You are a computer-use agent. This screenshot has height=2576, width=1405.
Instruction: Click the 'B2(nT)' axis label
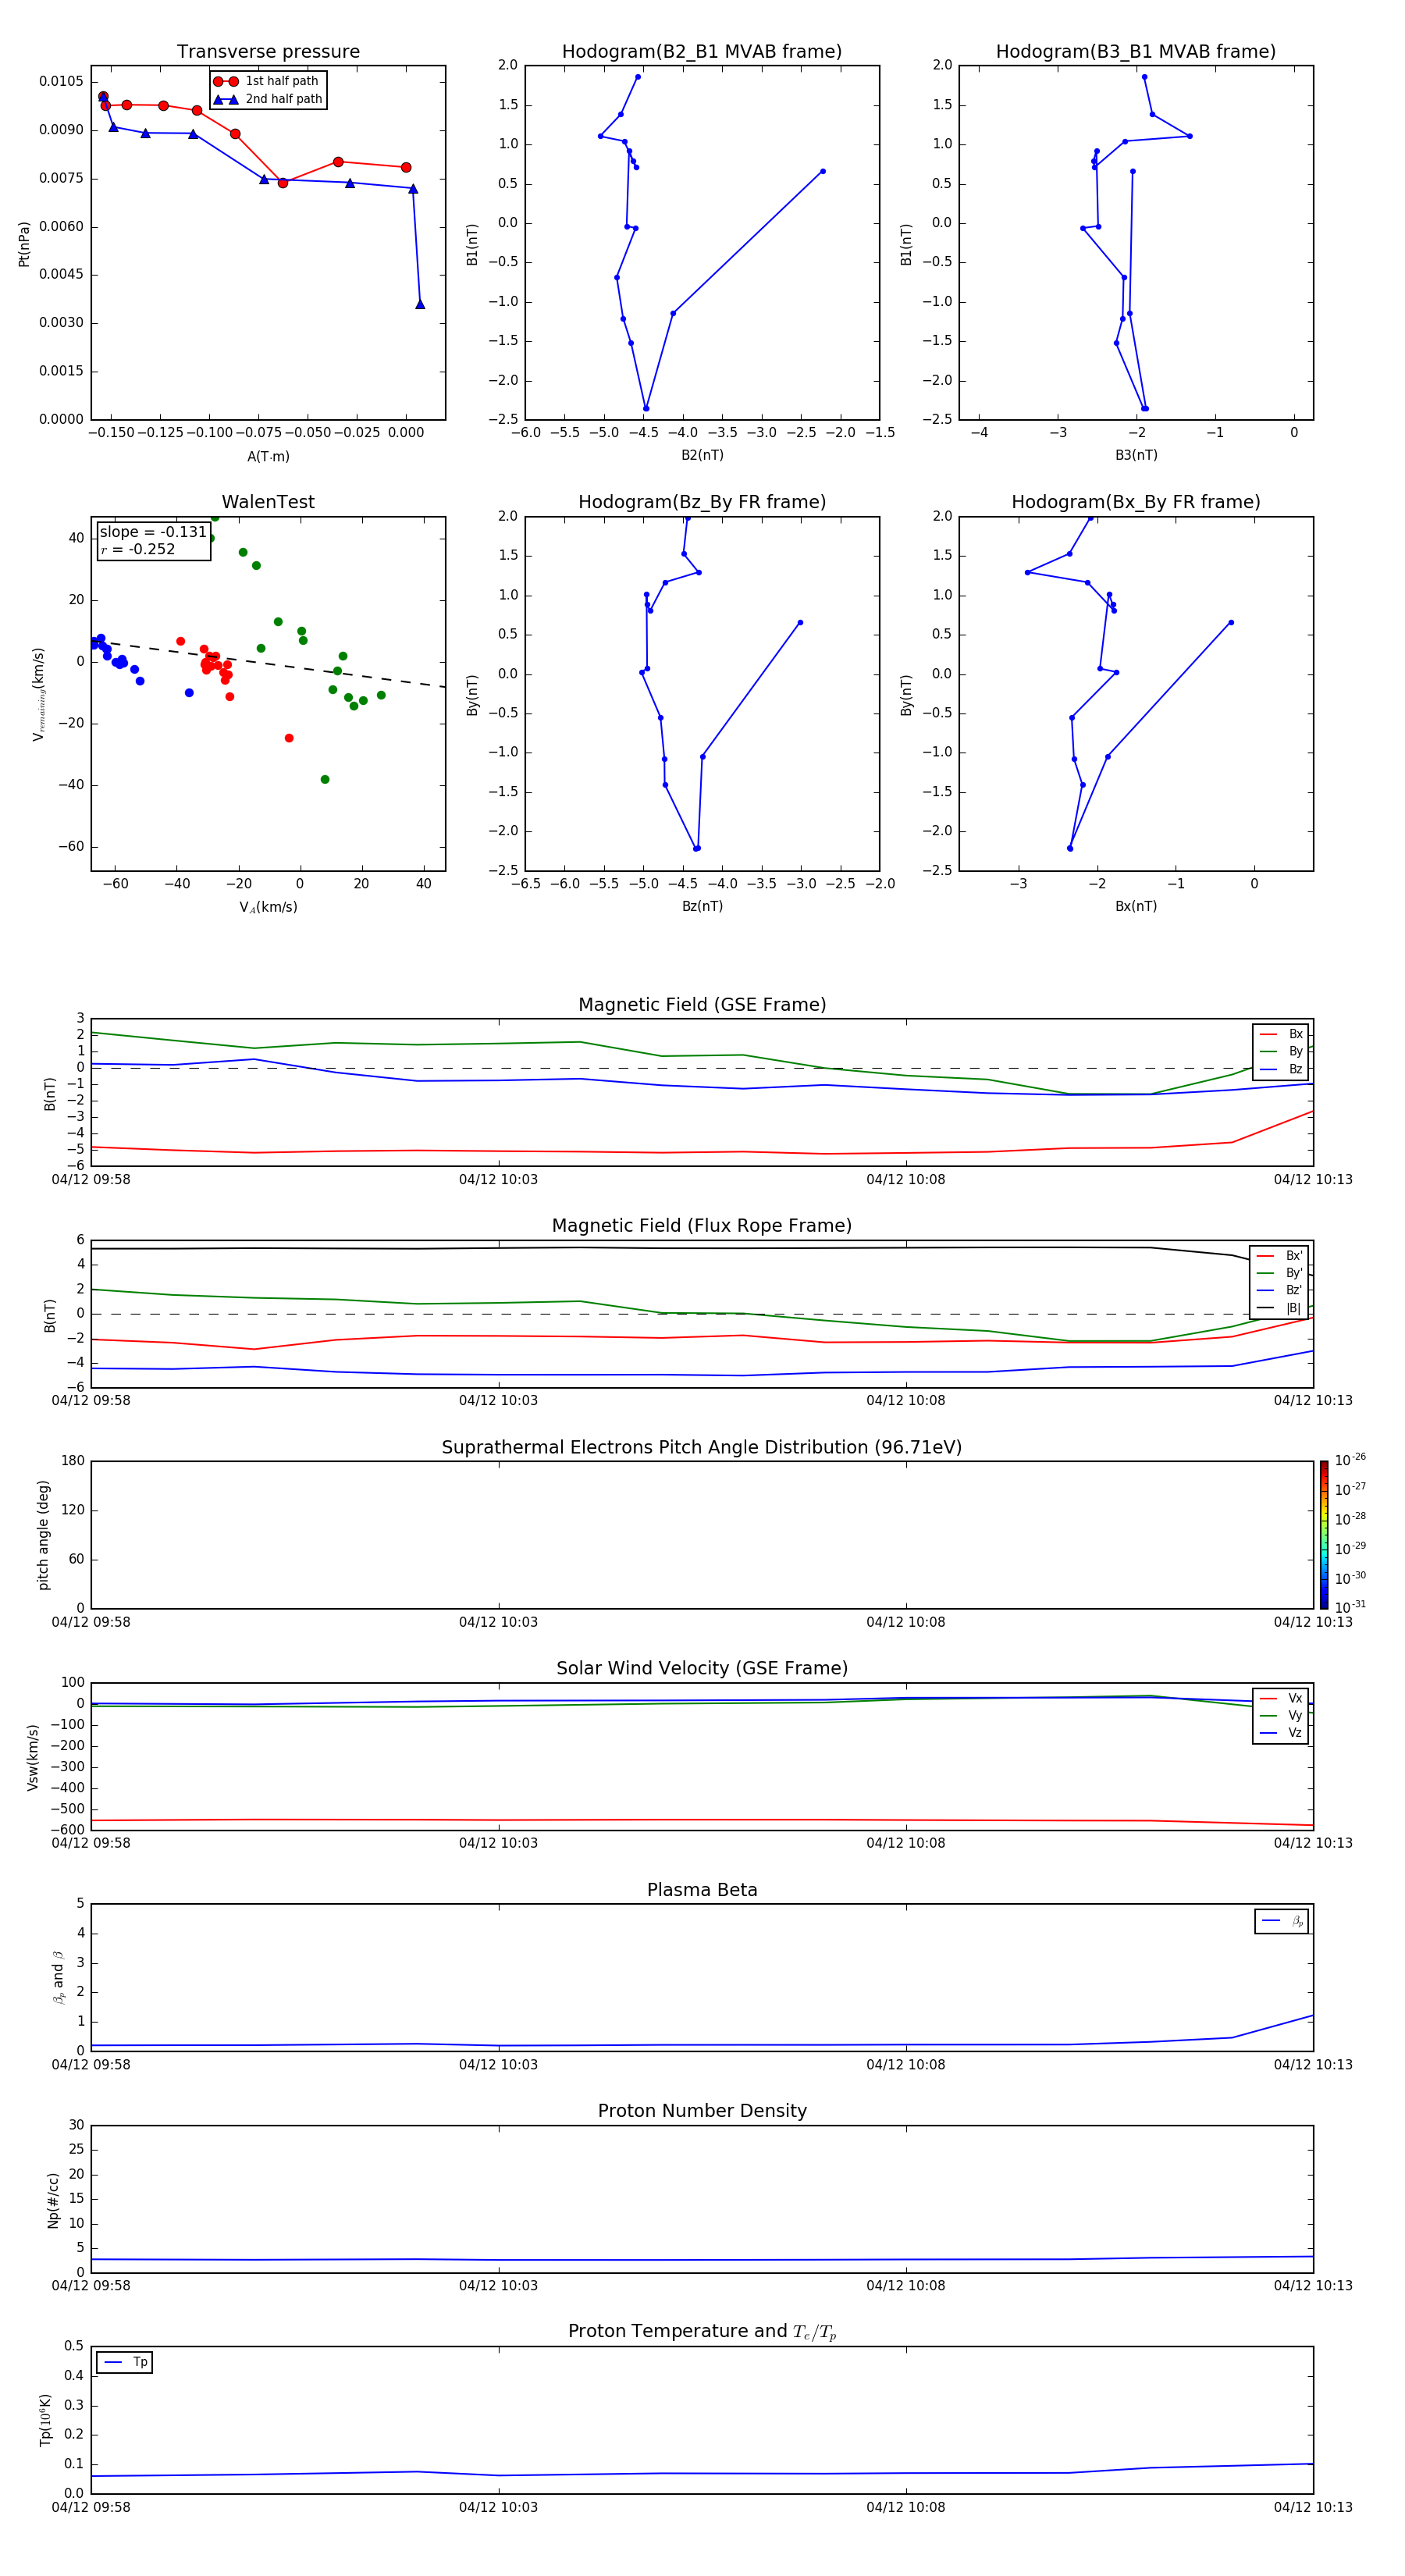coord(702,455)
